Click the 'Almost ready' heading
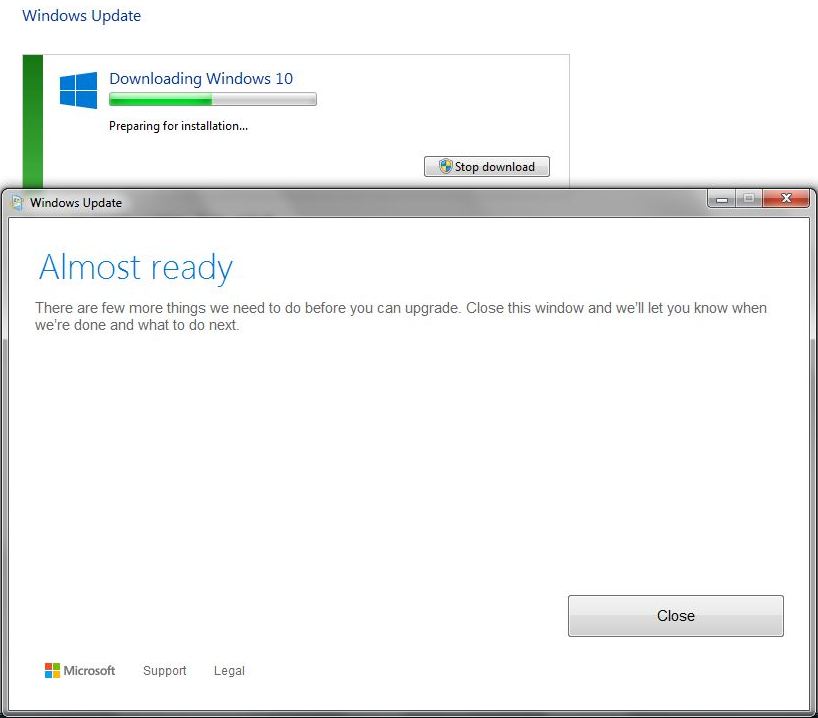This screenshot has height=718, width=818. [136, 268]
